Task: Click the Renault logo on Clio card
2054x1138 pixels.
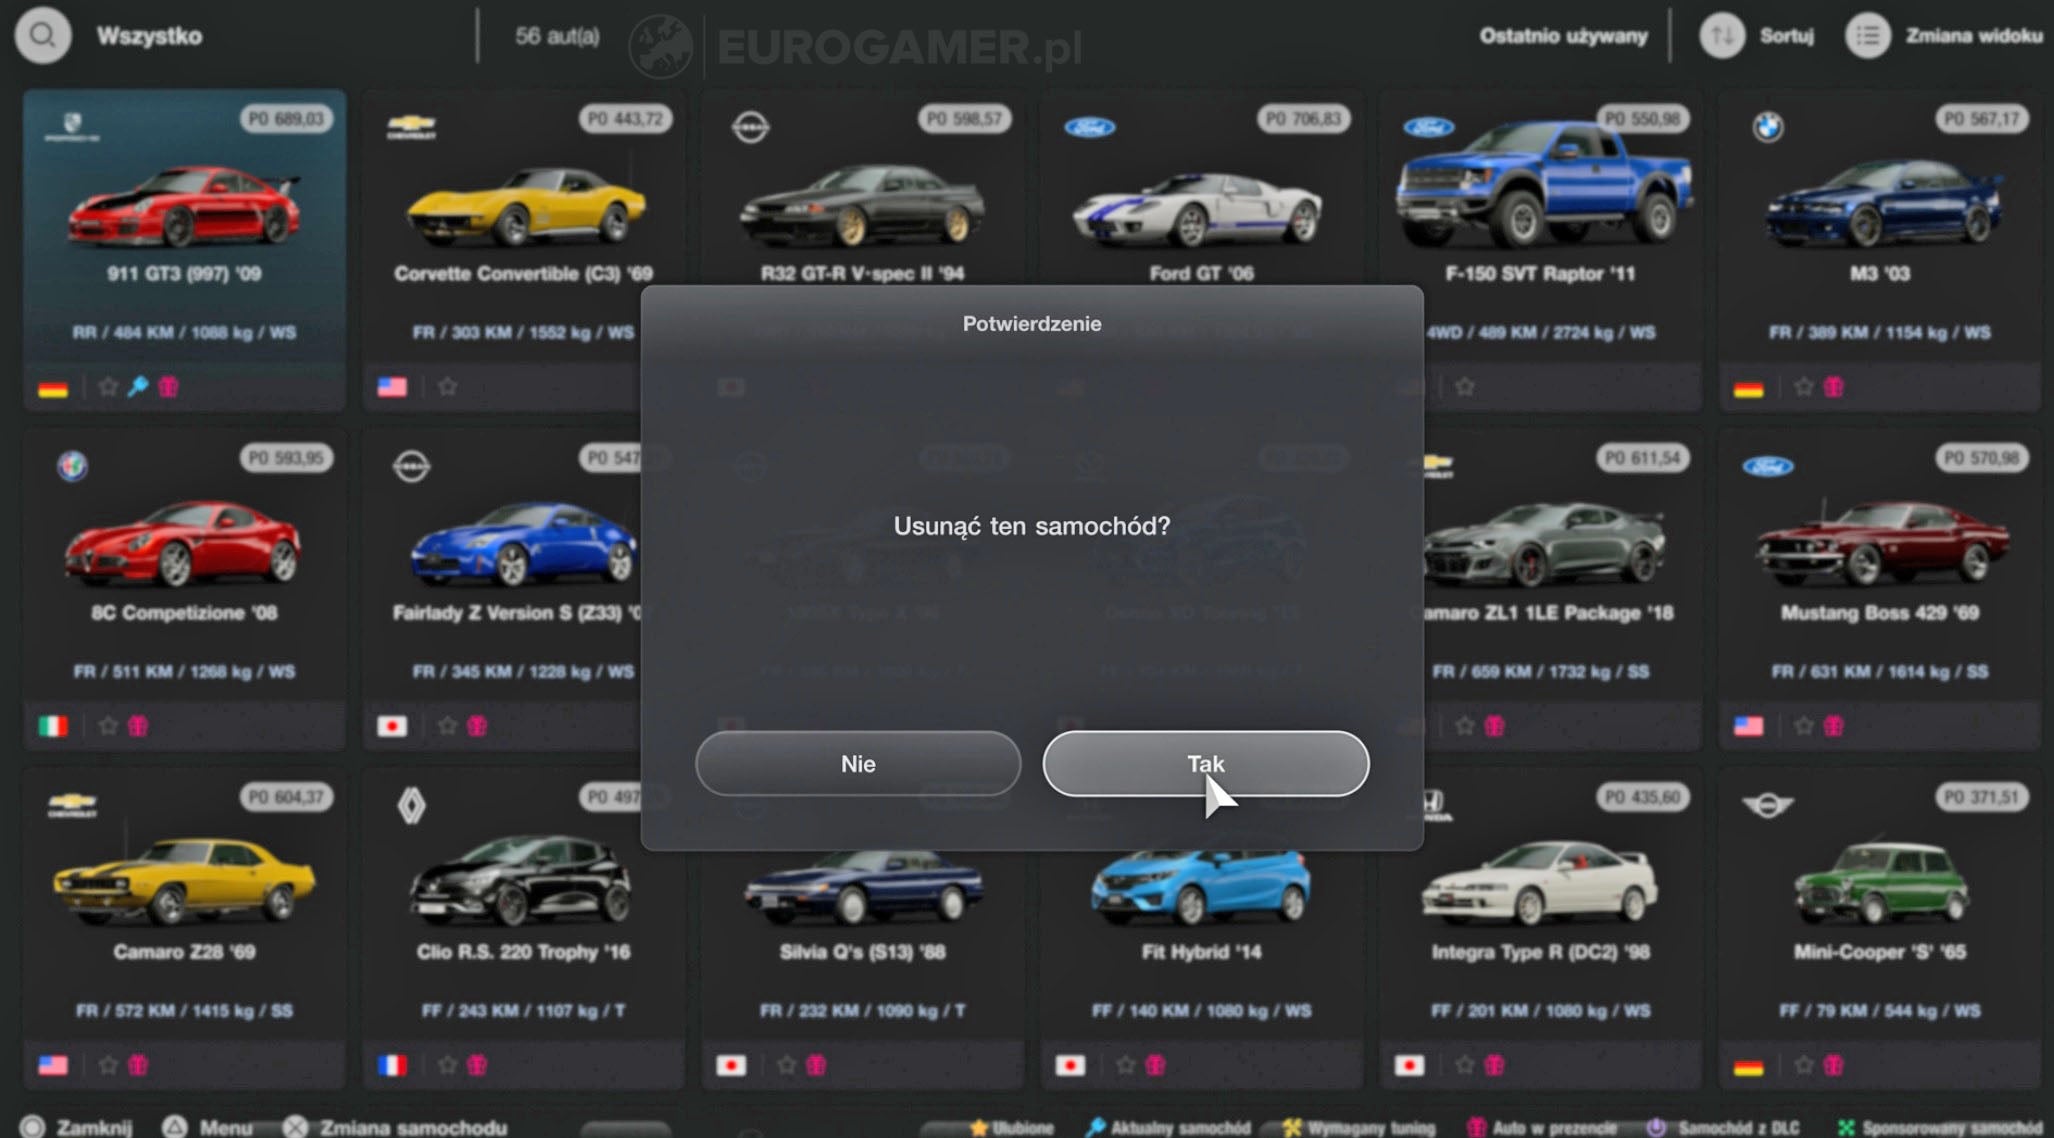Action: click(411, 805)
